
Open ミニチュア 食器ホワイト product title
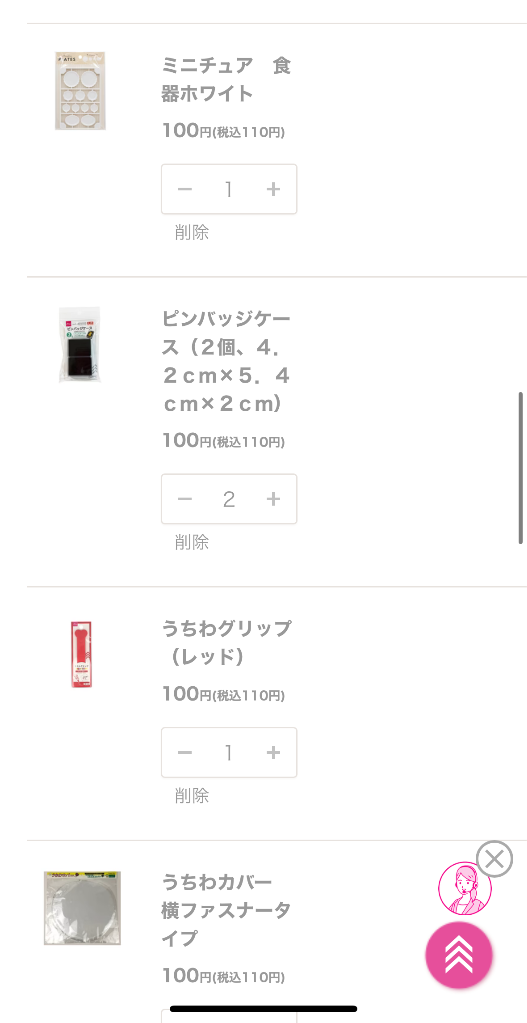tap(226, 80)
